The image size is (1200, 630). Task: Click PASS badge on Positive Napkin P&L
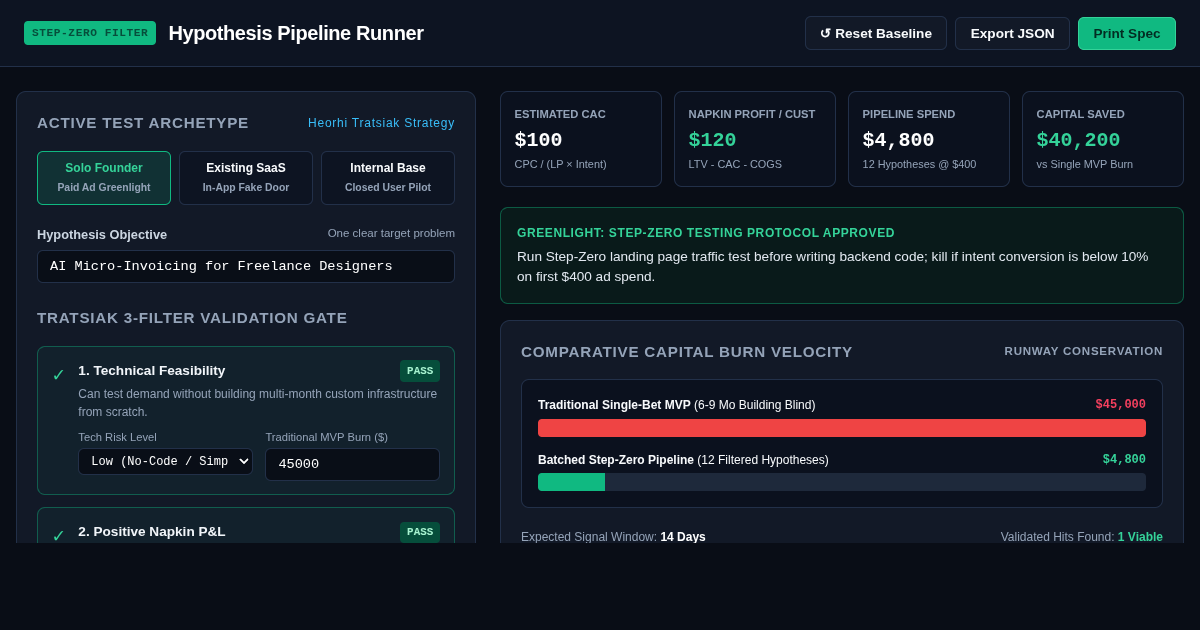(420, 532)
